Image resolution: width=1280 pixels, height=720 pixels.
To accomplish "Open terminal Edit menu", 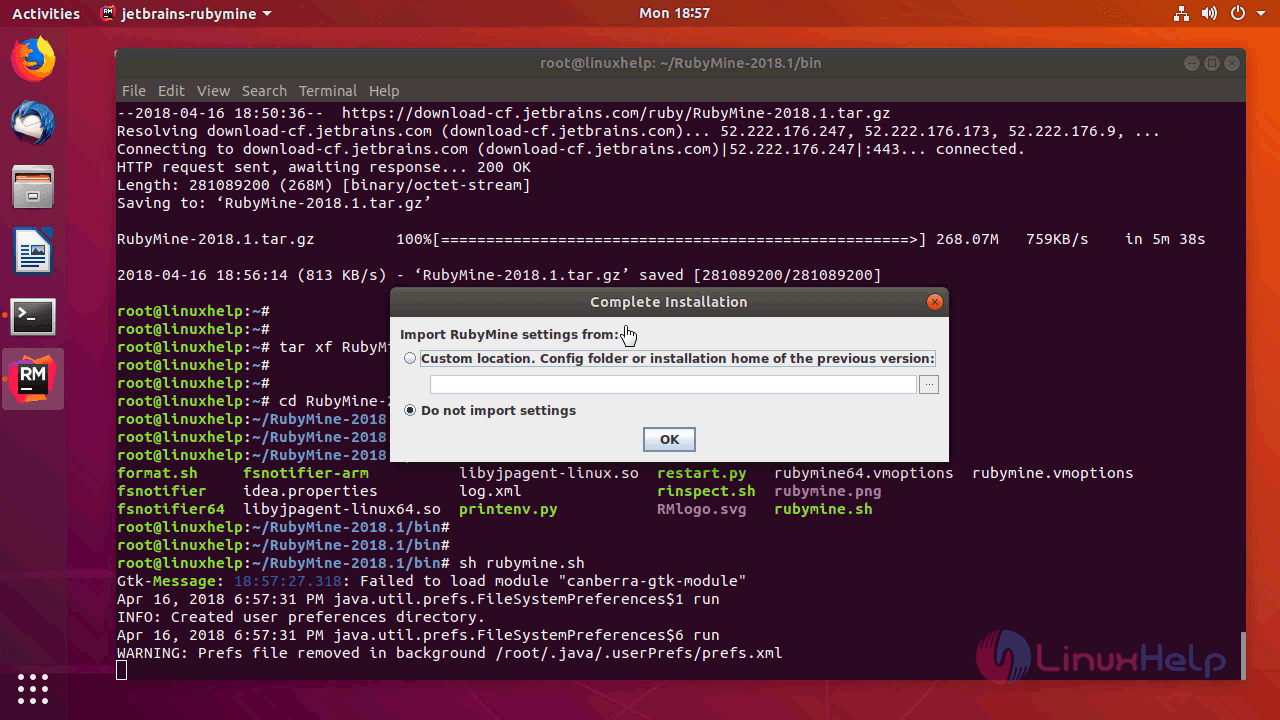I will (171, 90).
